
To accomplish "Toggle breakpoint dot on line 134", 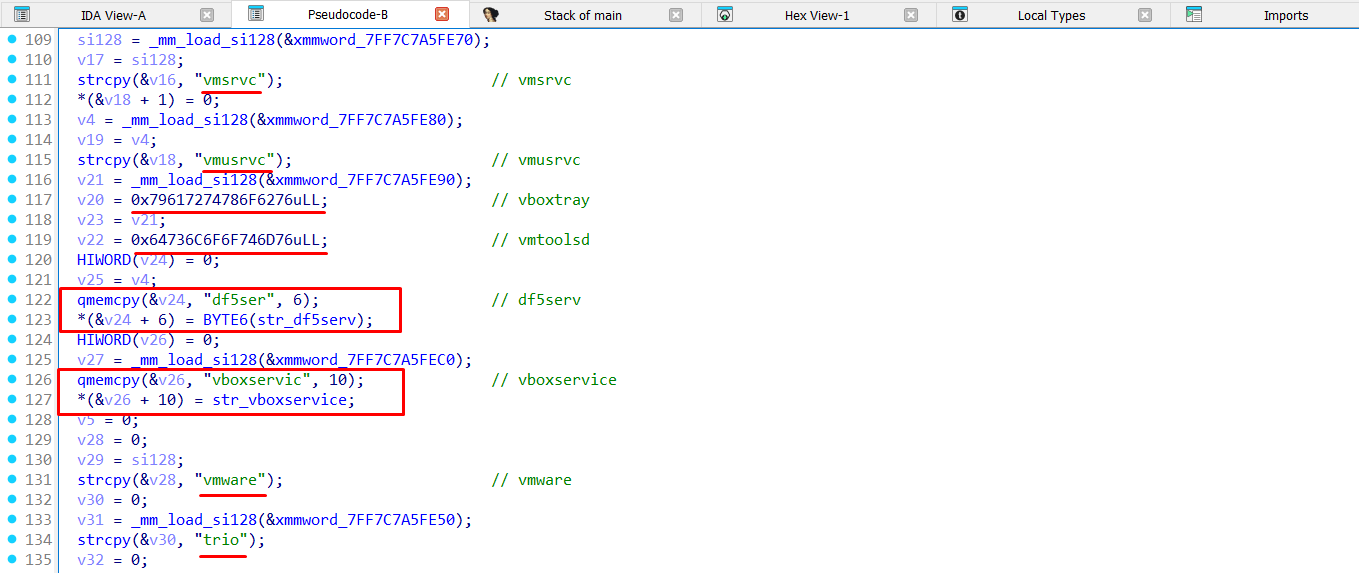I will point(12,539).
